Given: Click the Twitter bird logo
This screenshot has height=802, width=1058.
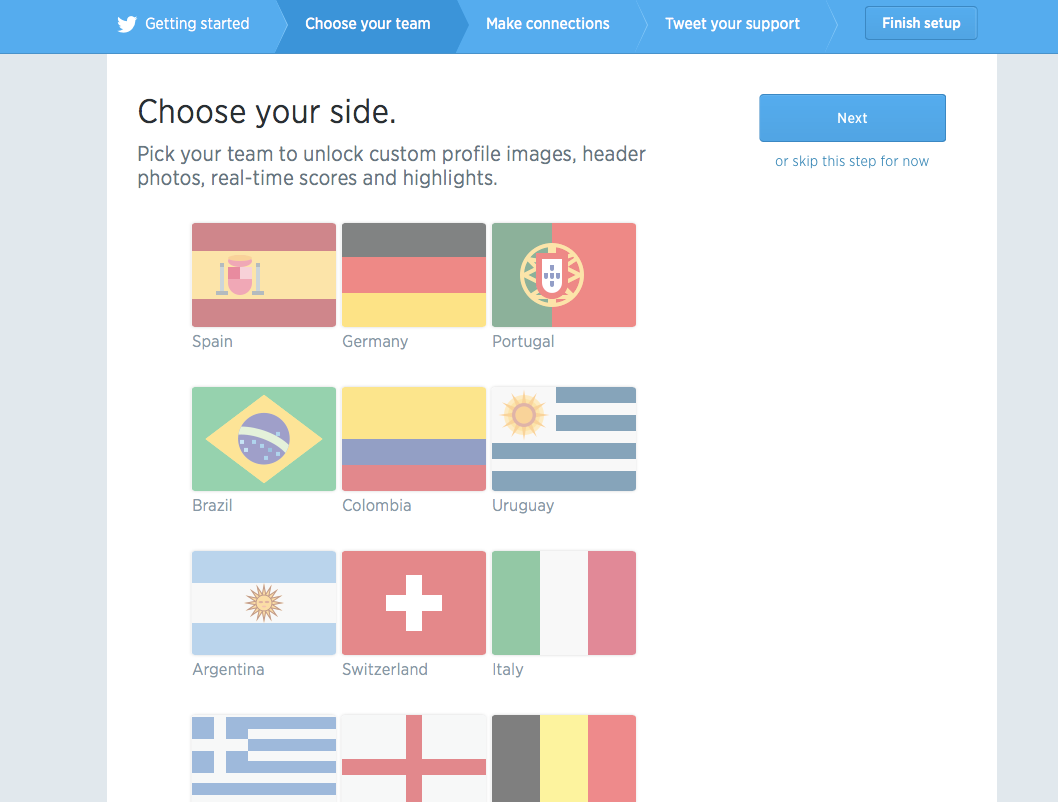Looking at the screenshot, I should pyautogui.click(x=127, y=24).
